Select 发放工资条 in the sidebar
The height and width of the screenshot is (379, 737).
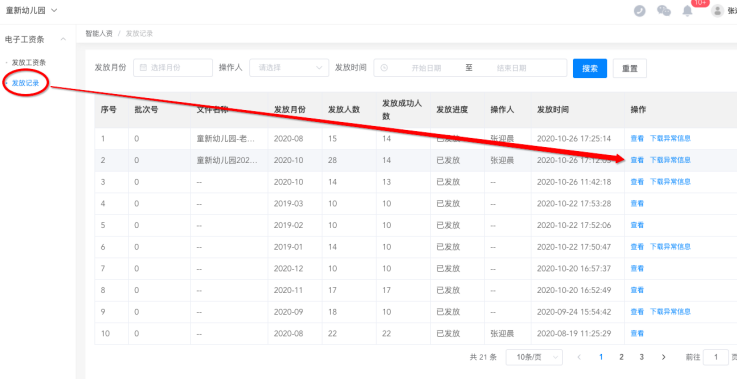29,62
